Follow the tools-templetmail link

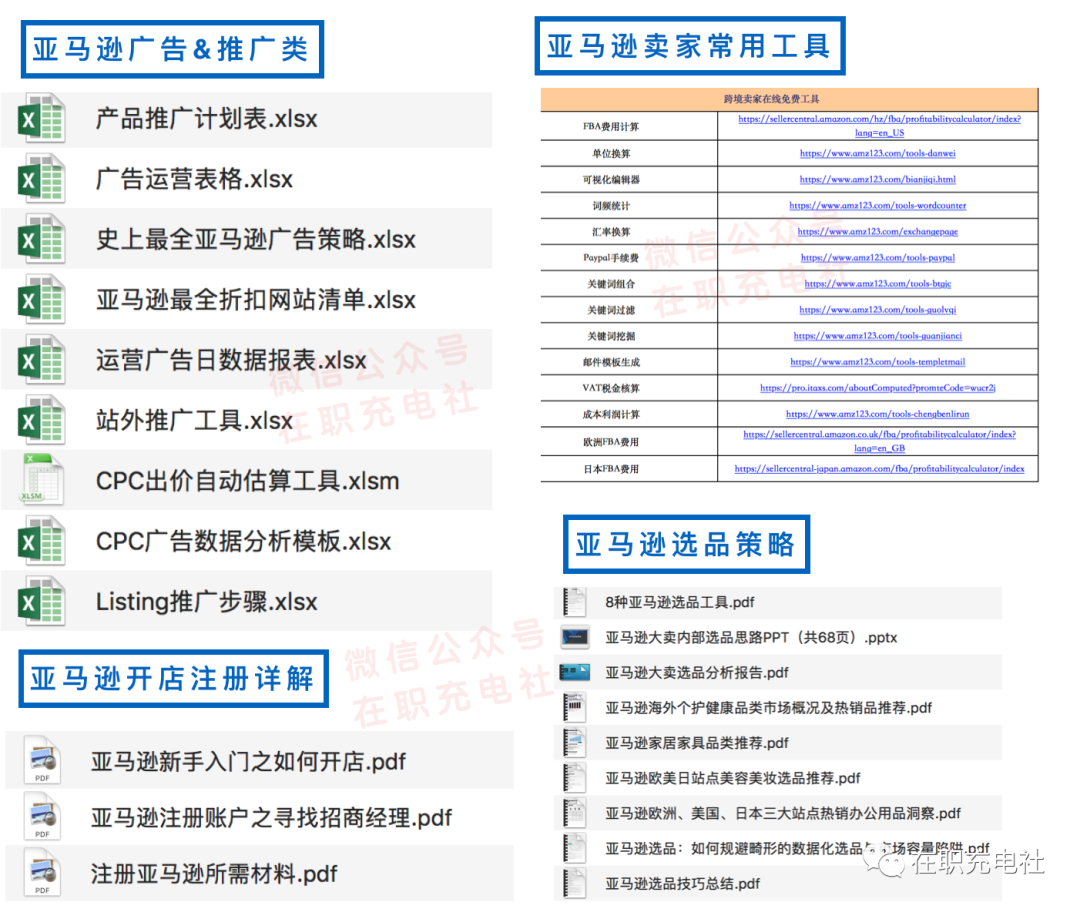878,362
